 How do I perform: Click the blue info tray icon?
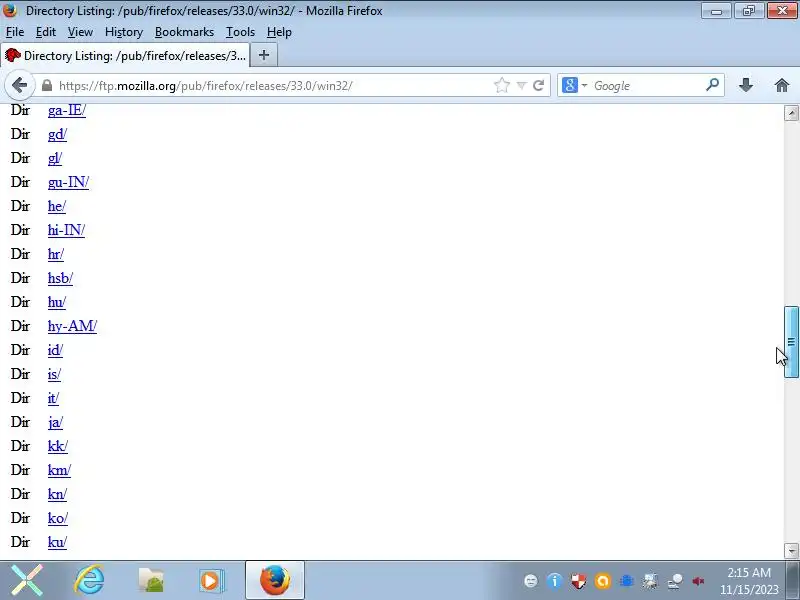click(554, 581)
